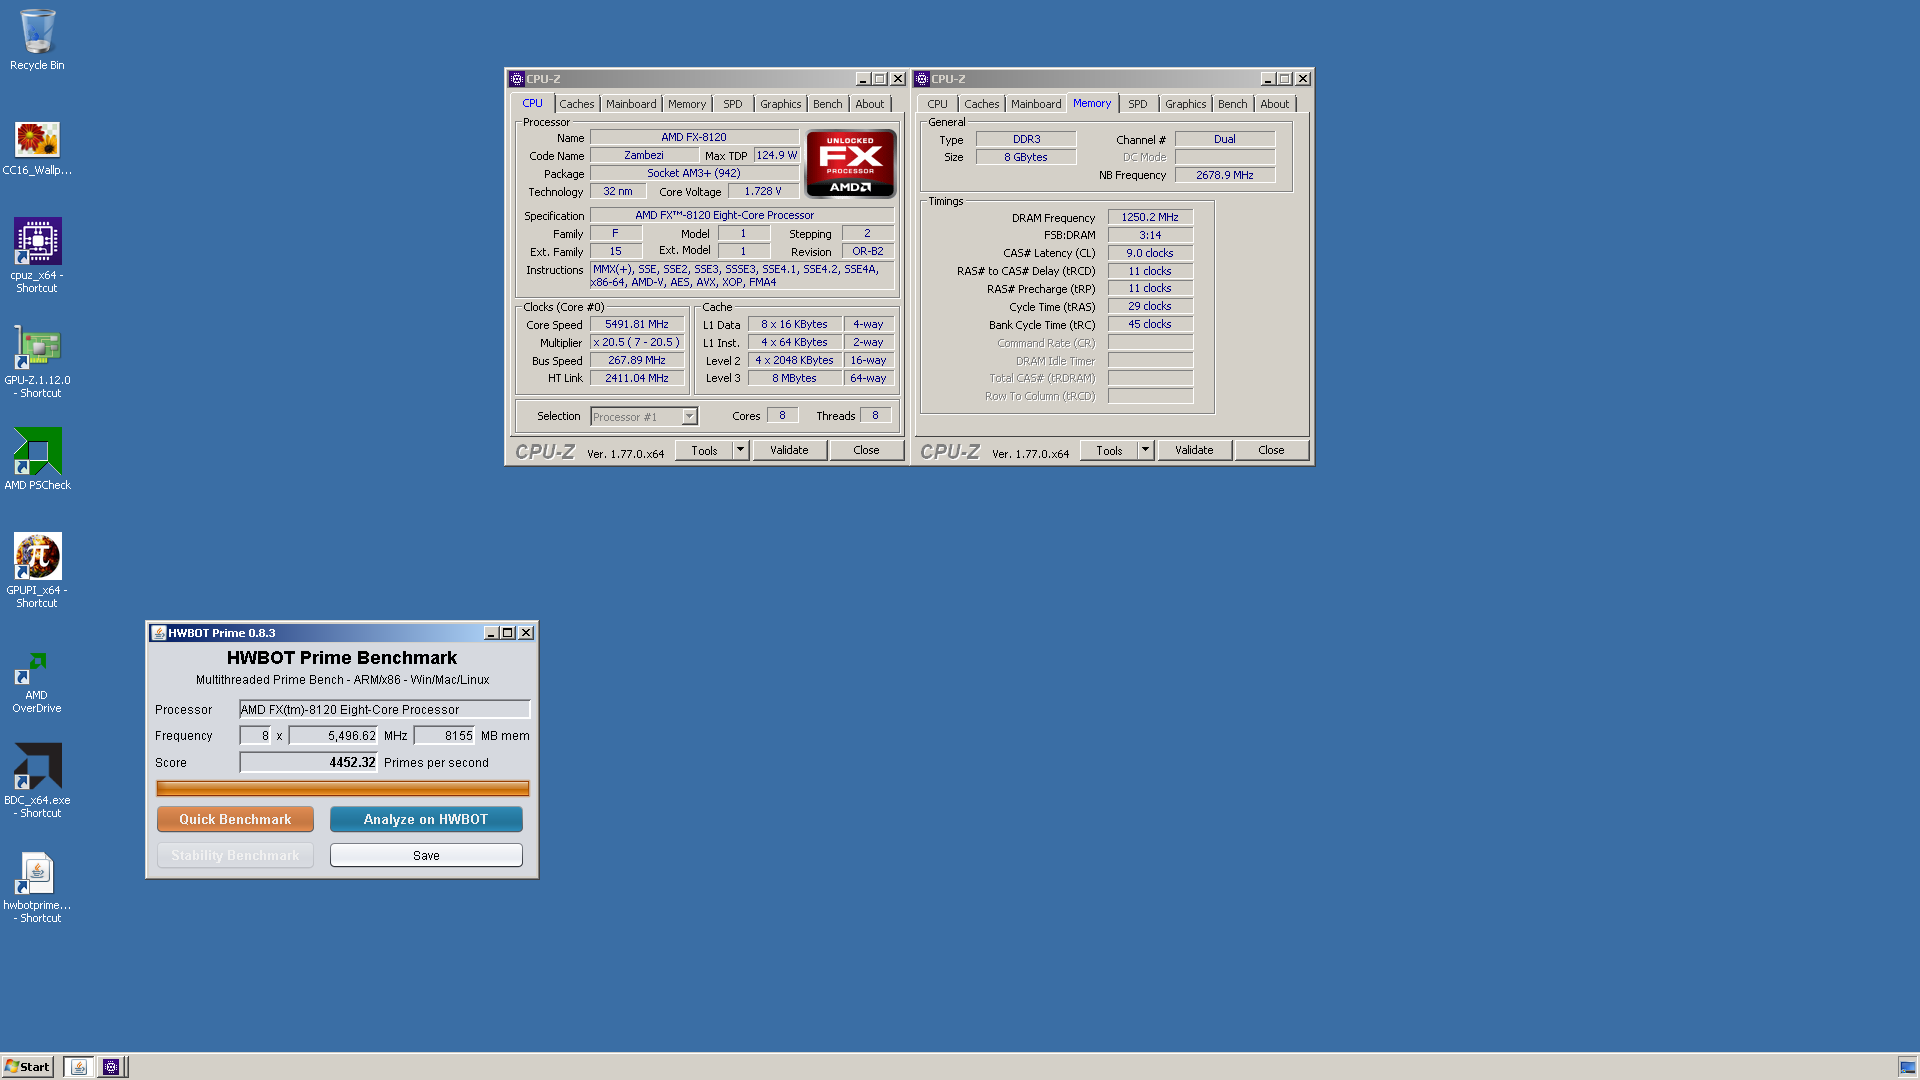The image size is (1920, 1080).
Task: Click Close button in left CPU-Z window
Action: tap(866, 450)
